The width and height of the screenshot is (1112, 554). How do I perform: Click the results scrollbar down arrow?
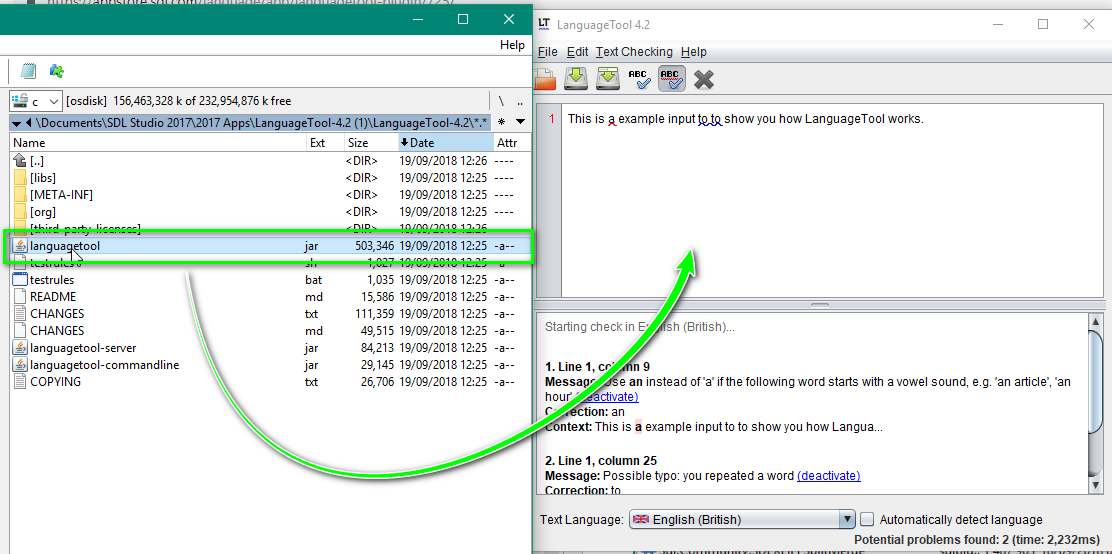[x=1094, y=484]
